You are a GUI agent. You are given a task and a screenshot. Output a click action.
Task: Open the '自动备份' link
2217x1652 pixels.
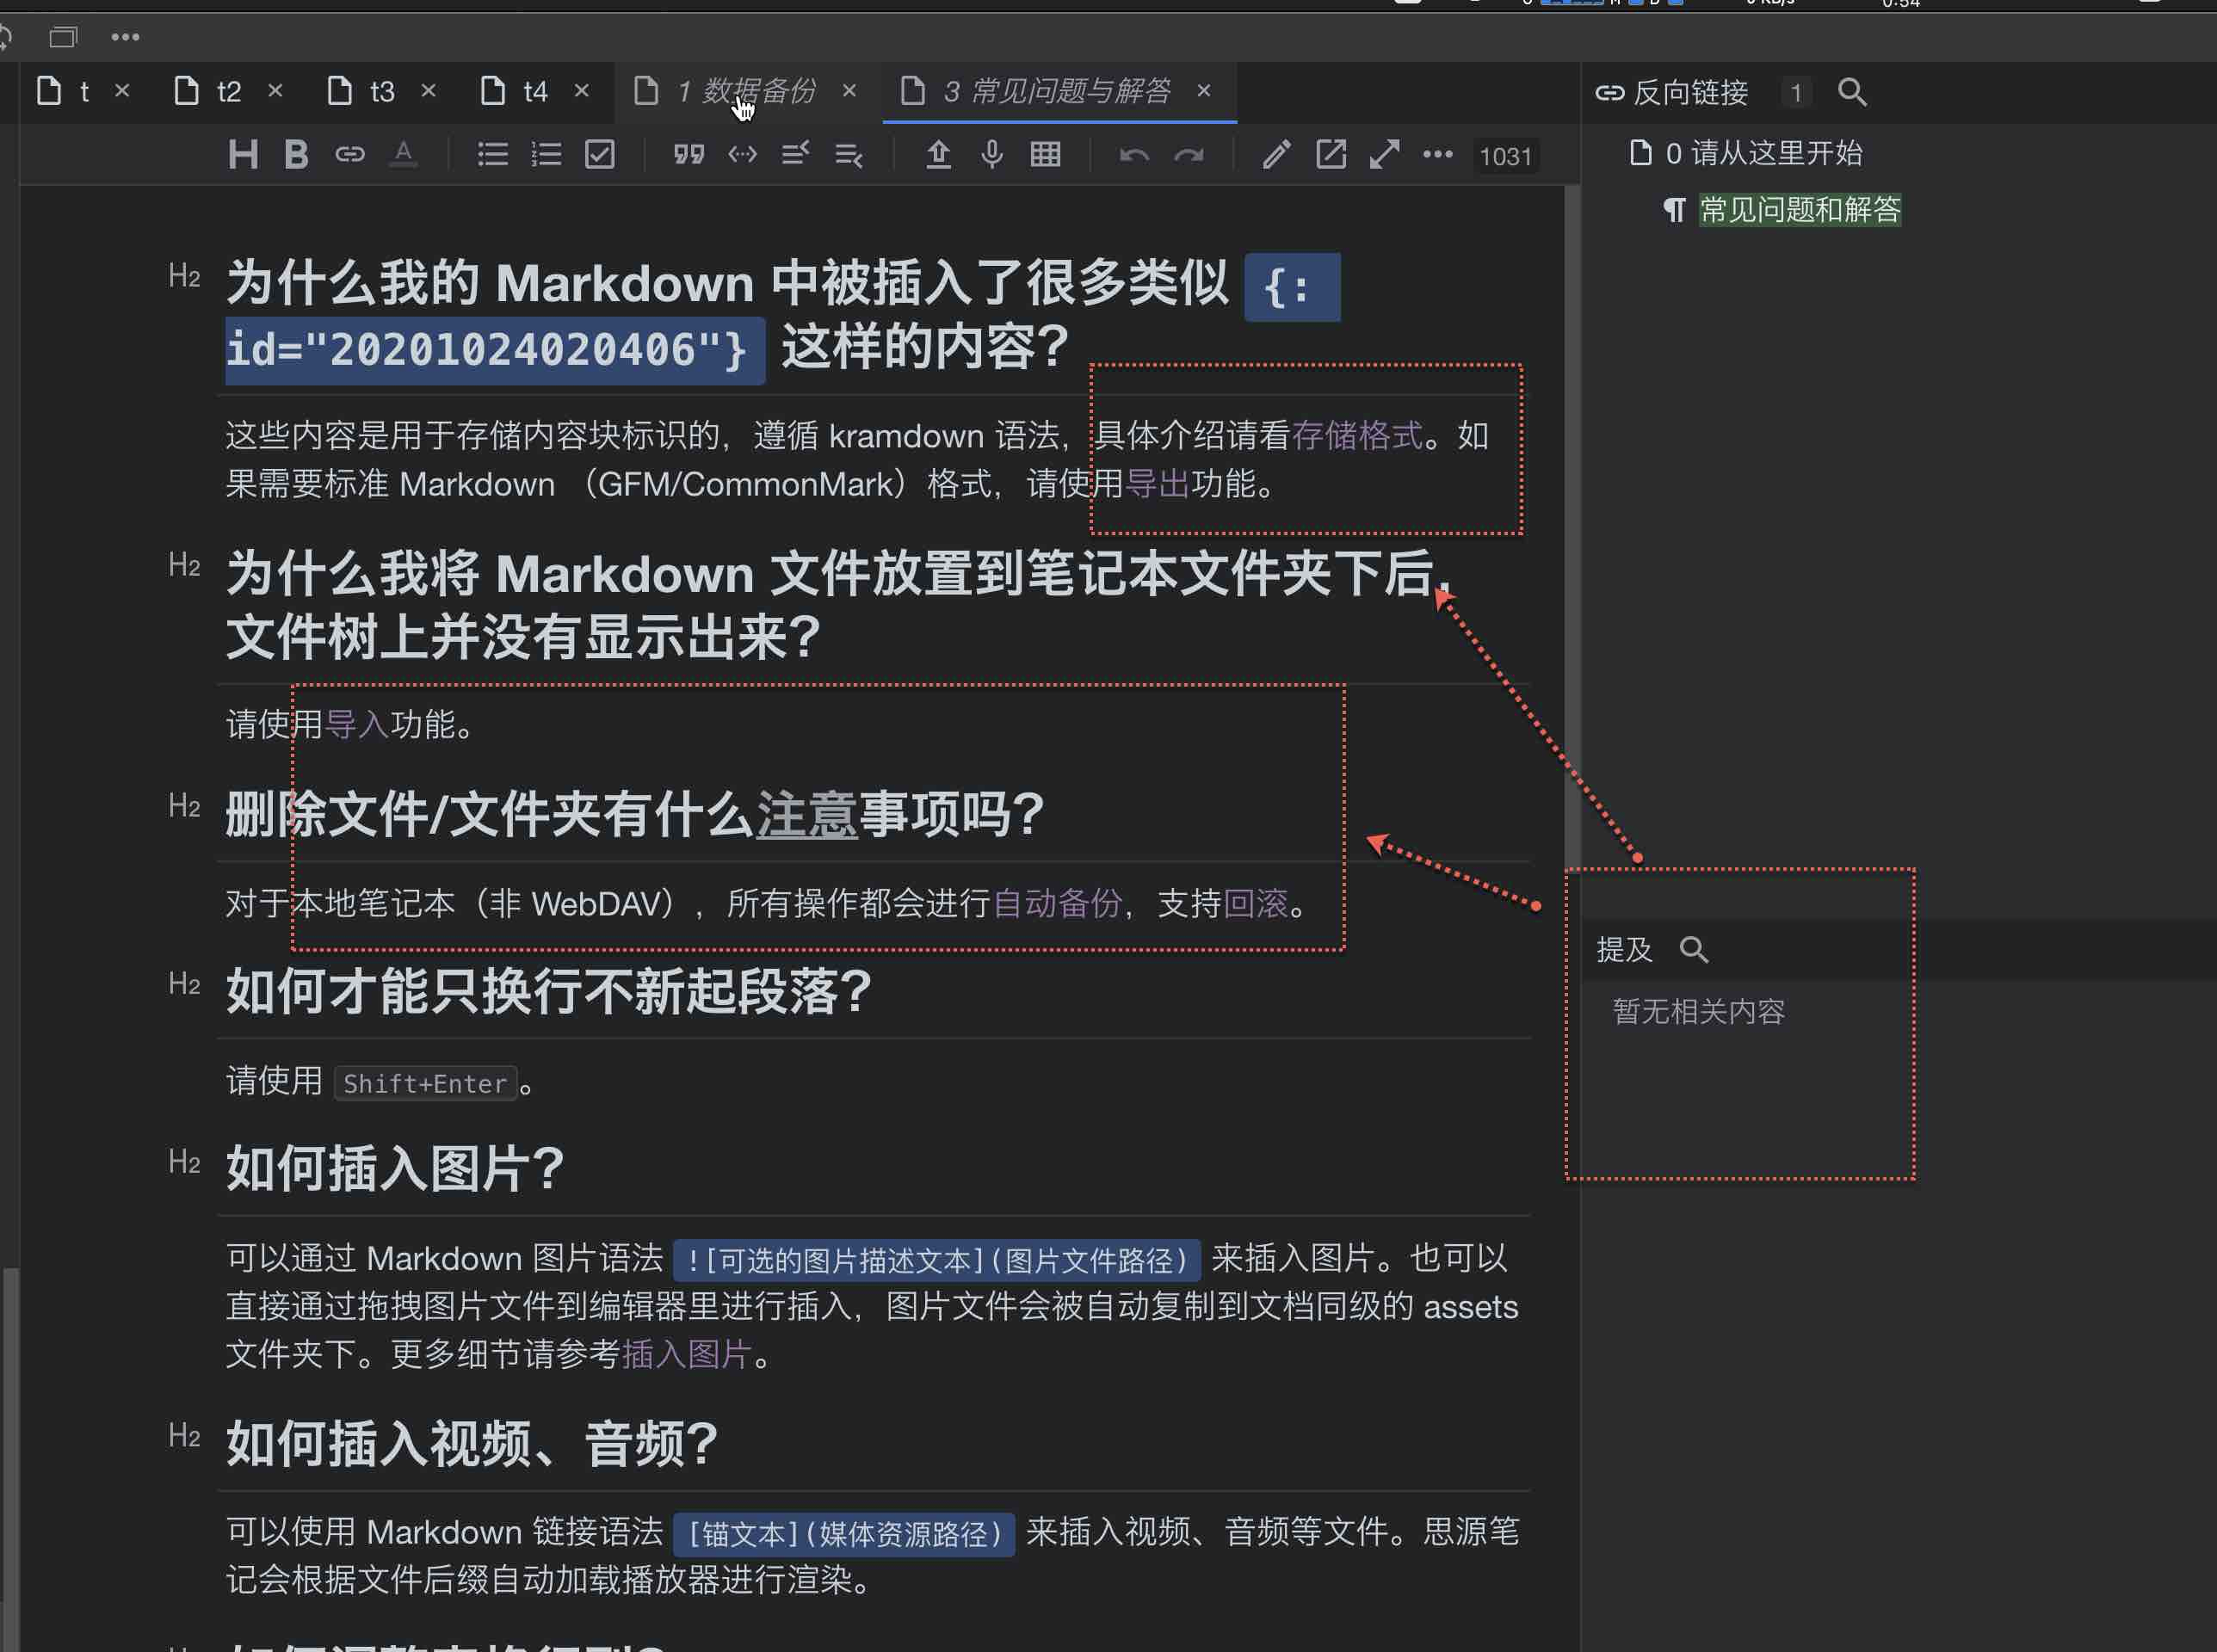(x=1057, y=904)
